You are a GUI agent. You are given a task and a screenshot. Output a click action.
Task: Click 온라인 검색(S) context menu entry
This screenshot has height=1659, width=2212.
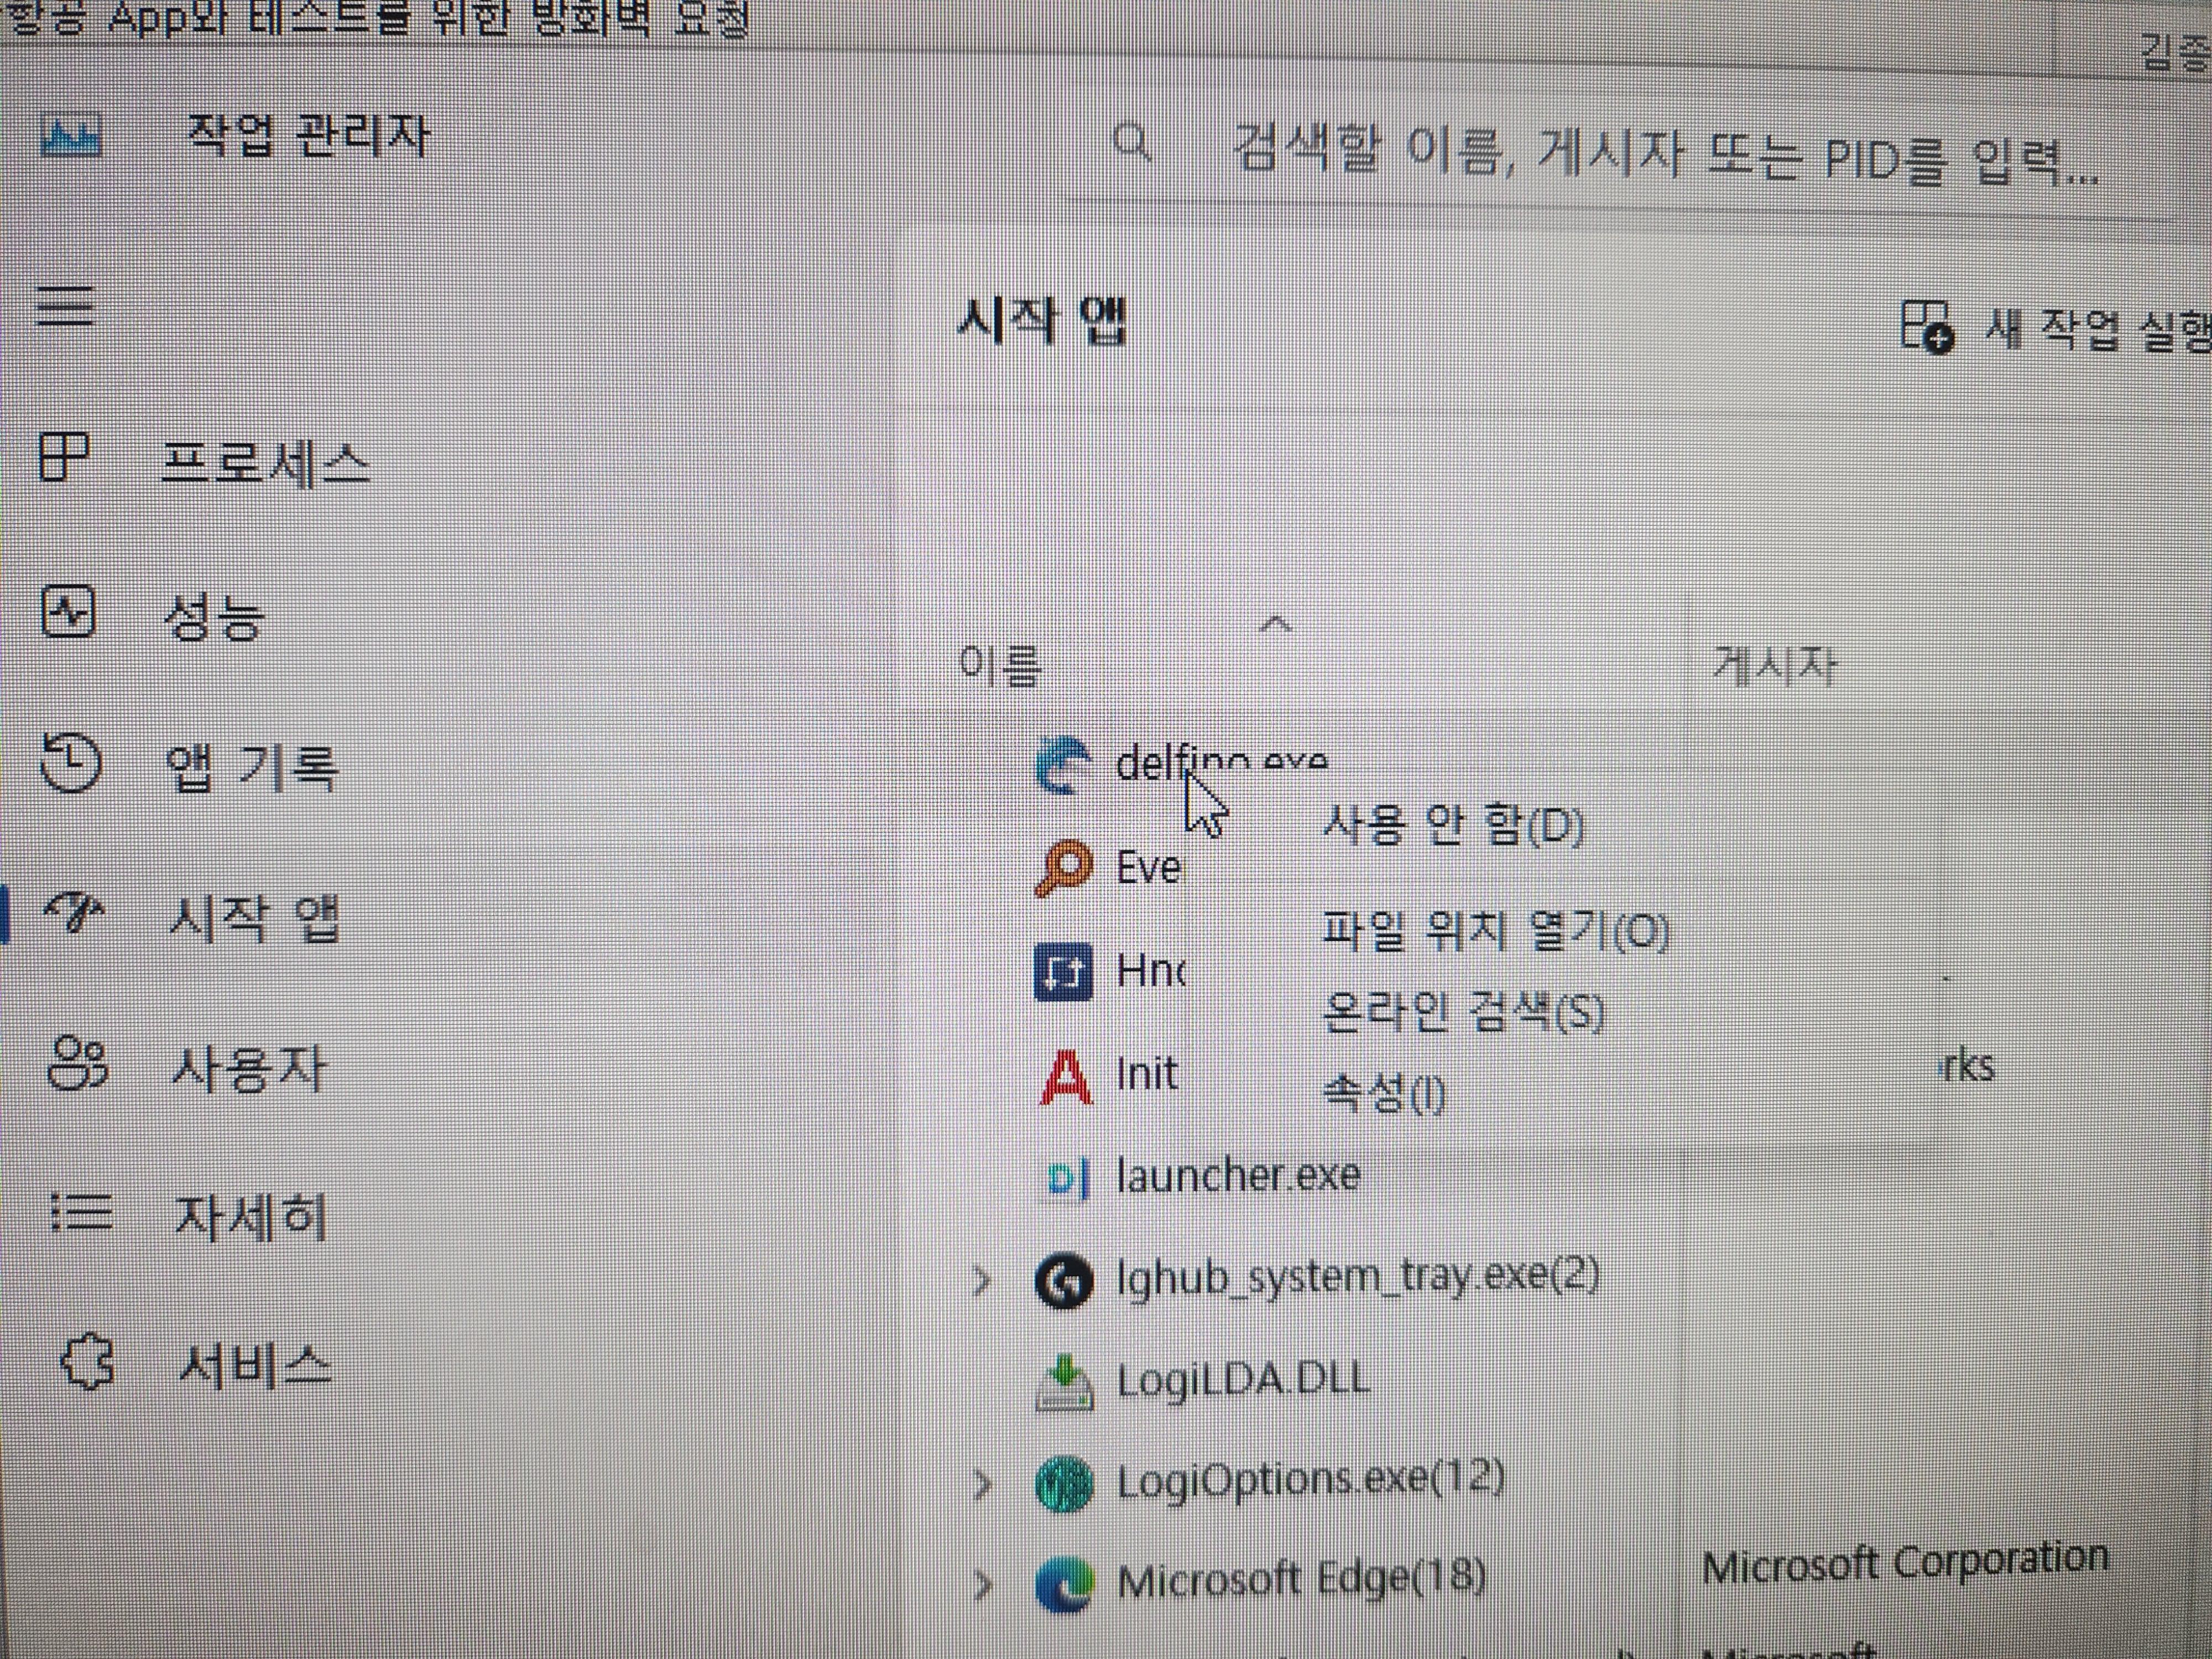tap(1462, 1012)
